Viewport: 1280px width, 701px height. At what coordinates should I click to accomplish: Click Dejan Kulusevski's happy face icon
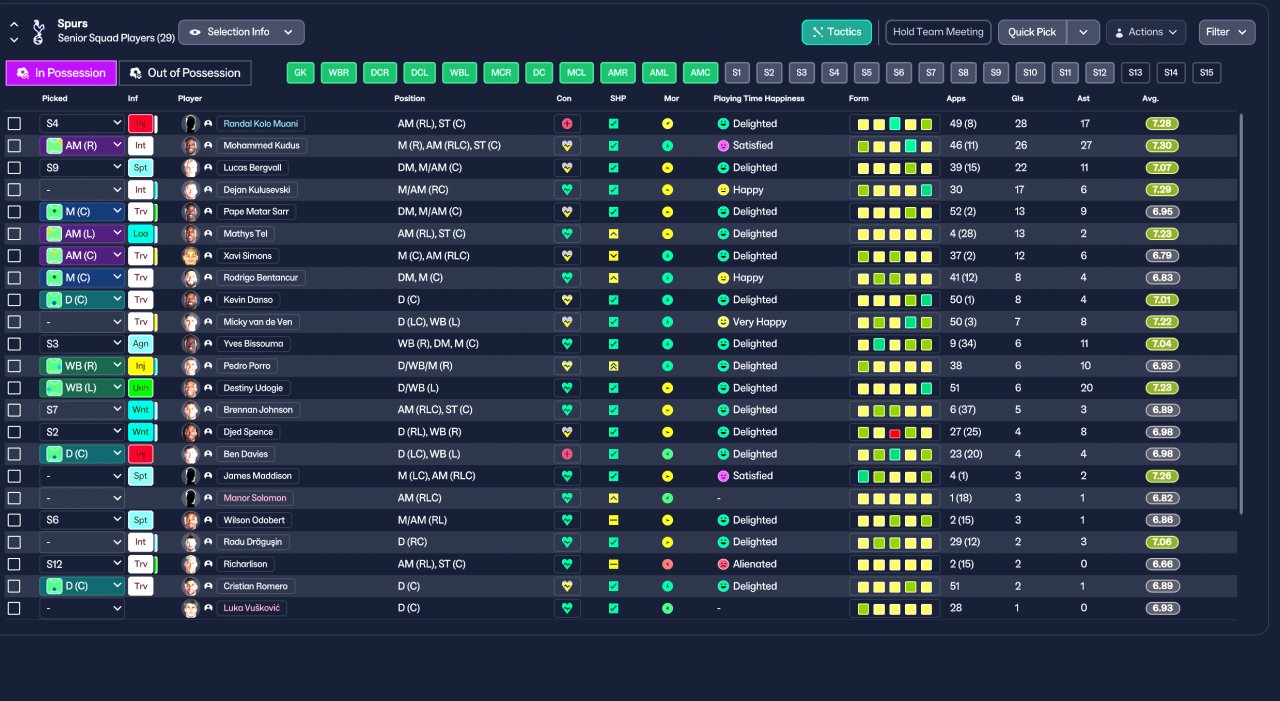click(723, 190)
